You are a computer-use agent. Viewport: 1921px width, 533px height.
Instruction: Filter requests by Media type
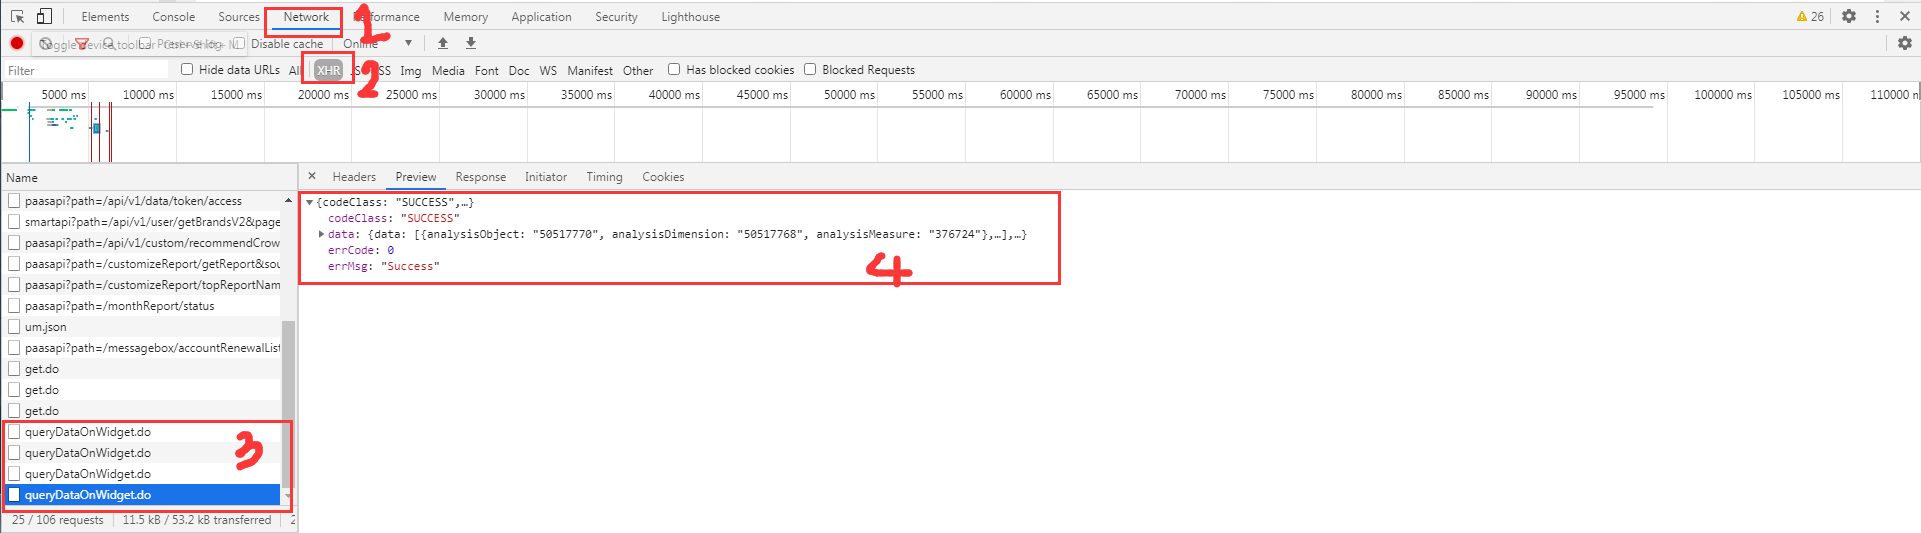point(448,70)
